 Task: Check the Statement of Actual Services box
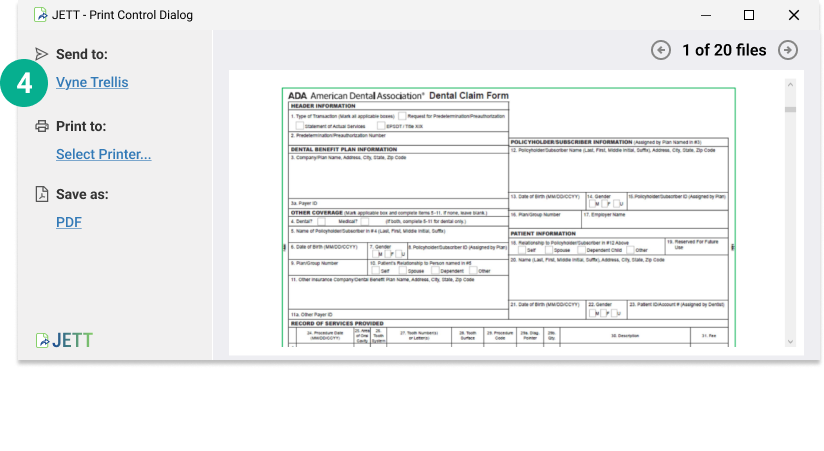[298, 126]
